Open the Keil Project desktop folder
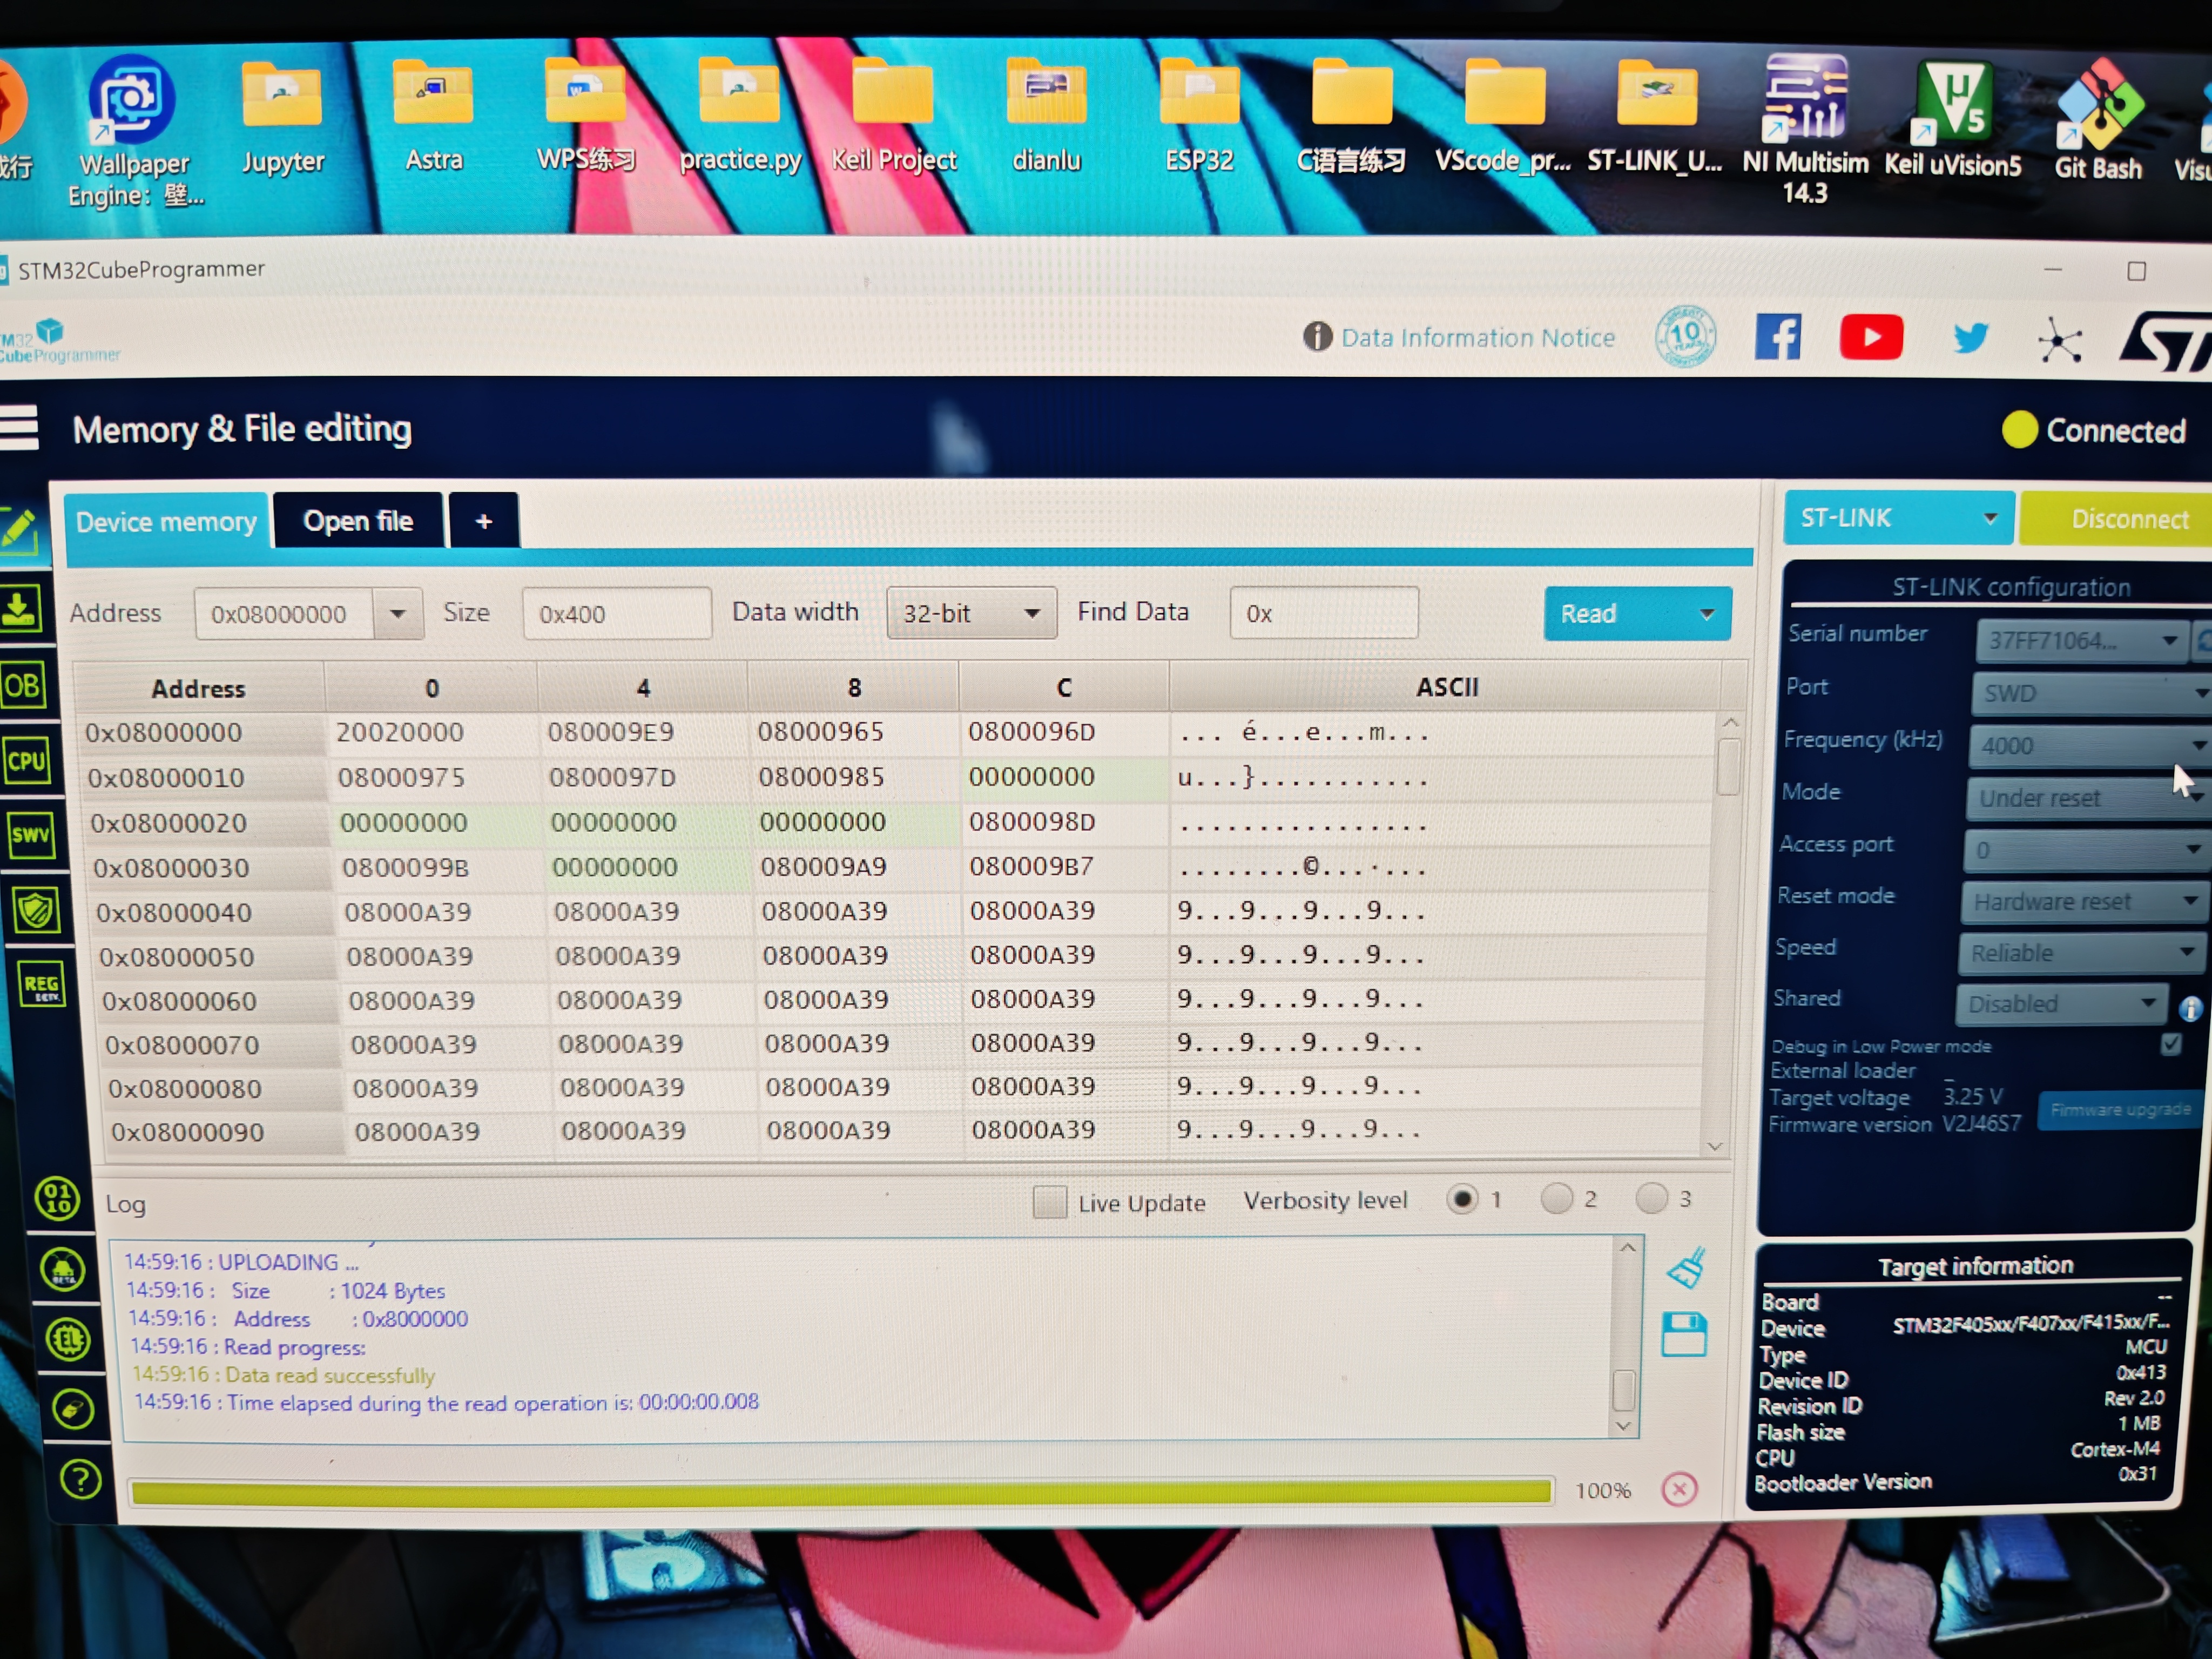Viewport: 2212px width, 1659px height. tap(894, 116)
